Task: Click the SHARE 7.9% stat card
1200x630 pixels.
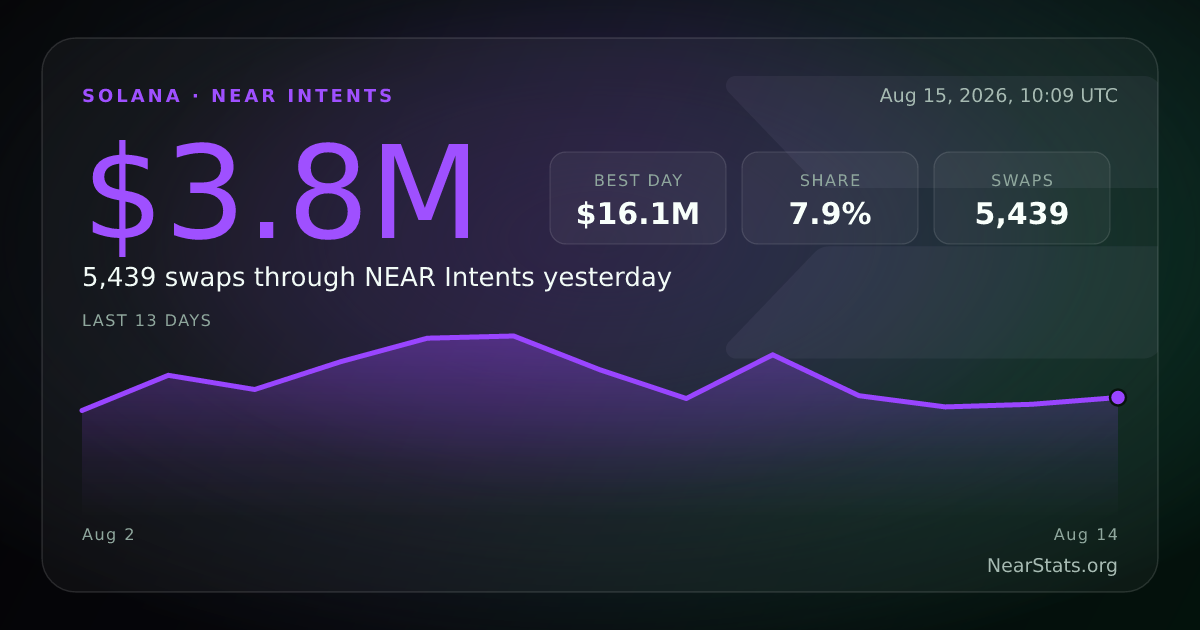Action: tap(830, 198)
